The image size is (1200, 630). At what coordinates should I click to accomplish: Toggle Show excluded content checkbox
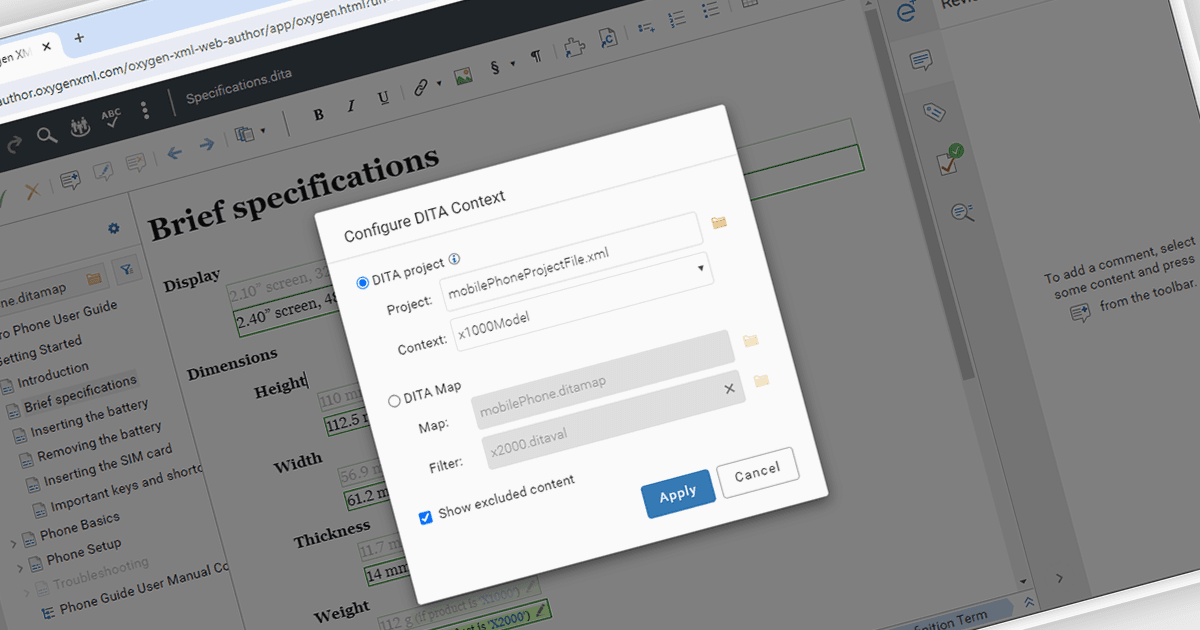point(425,516)
